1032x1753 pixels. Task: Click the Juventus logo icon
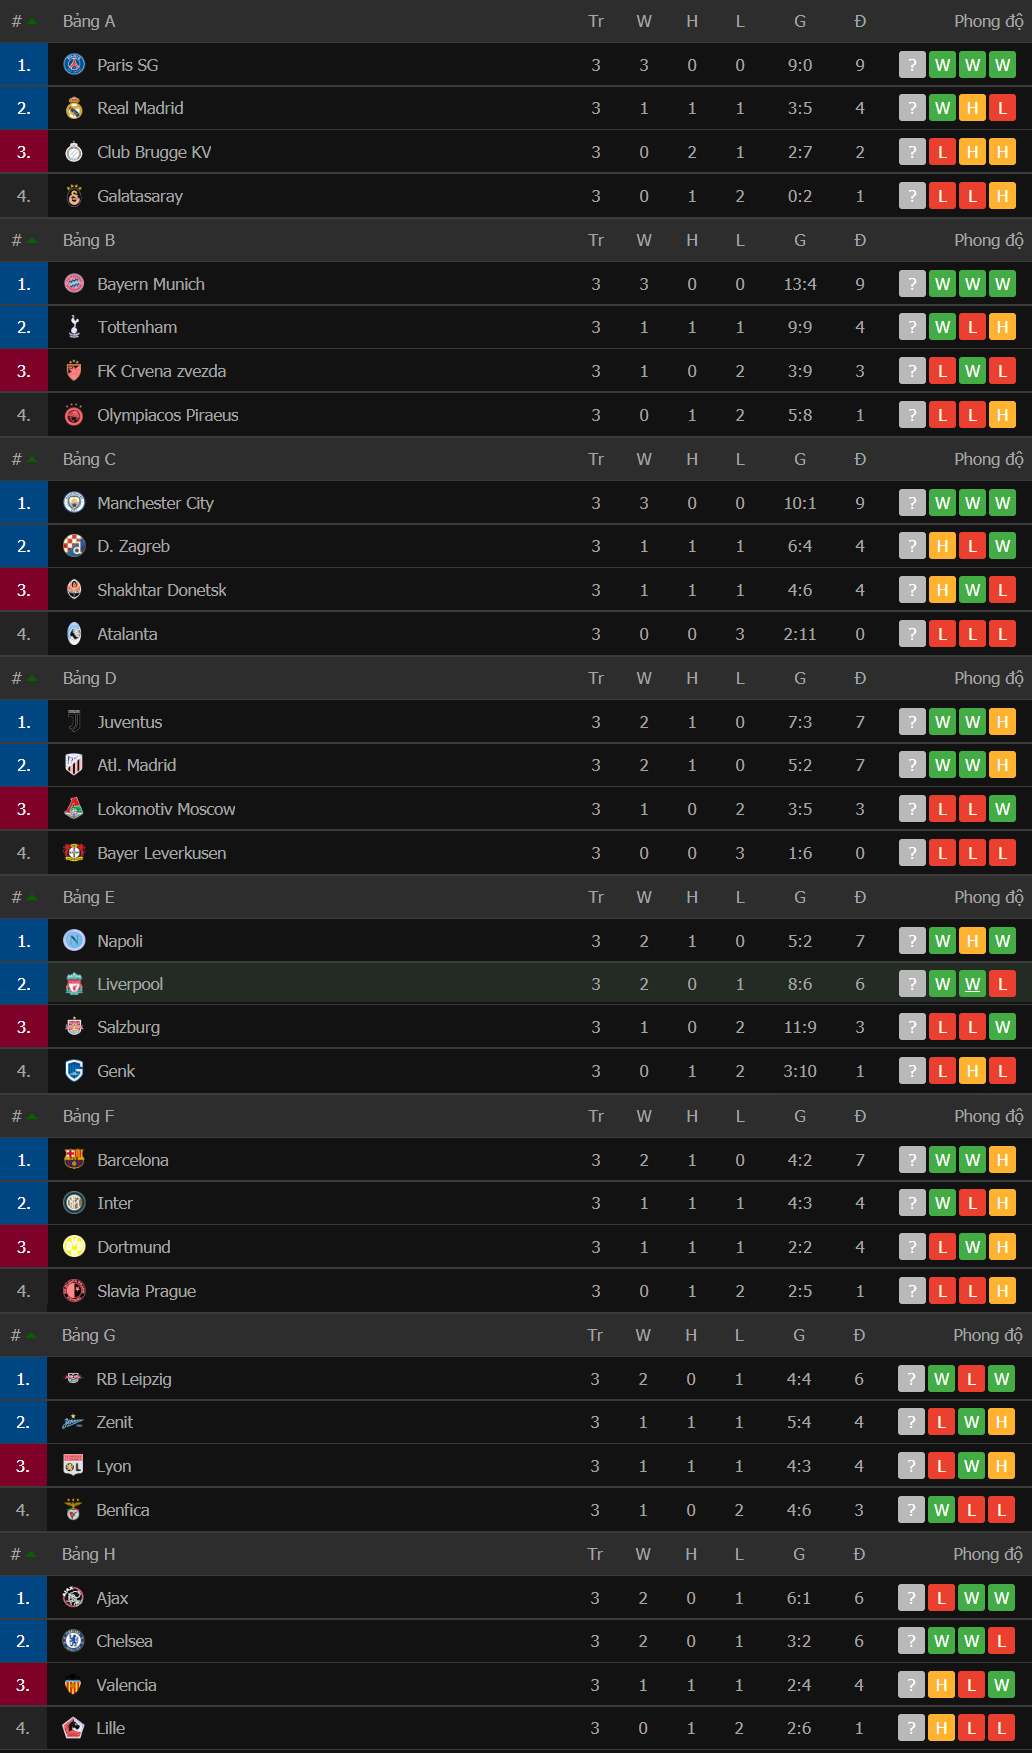(74, 722)
